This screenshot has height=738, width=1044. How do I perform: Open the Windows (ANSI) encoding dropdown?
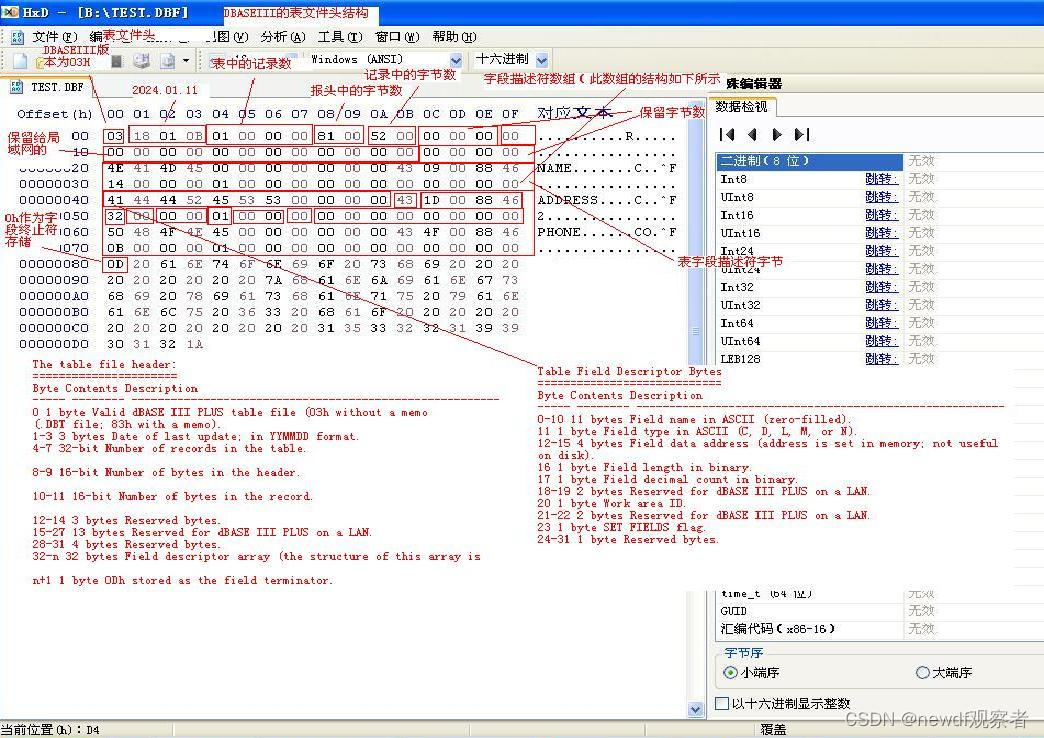(455, 59)
